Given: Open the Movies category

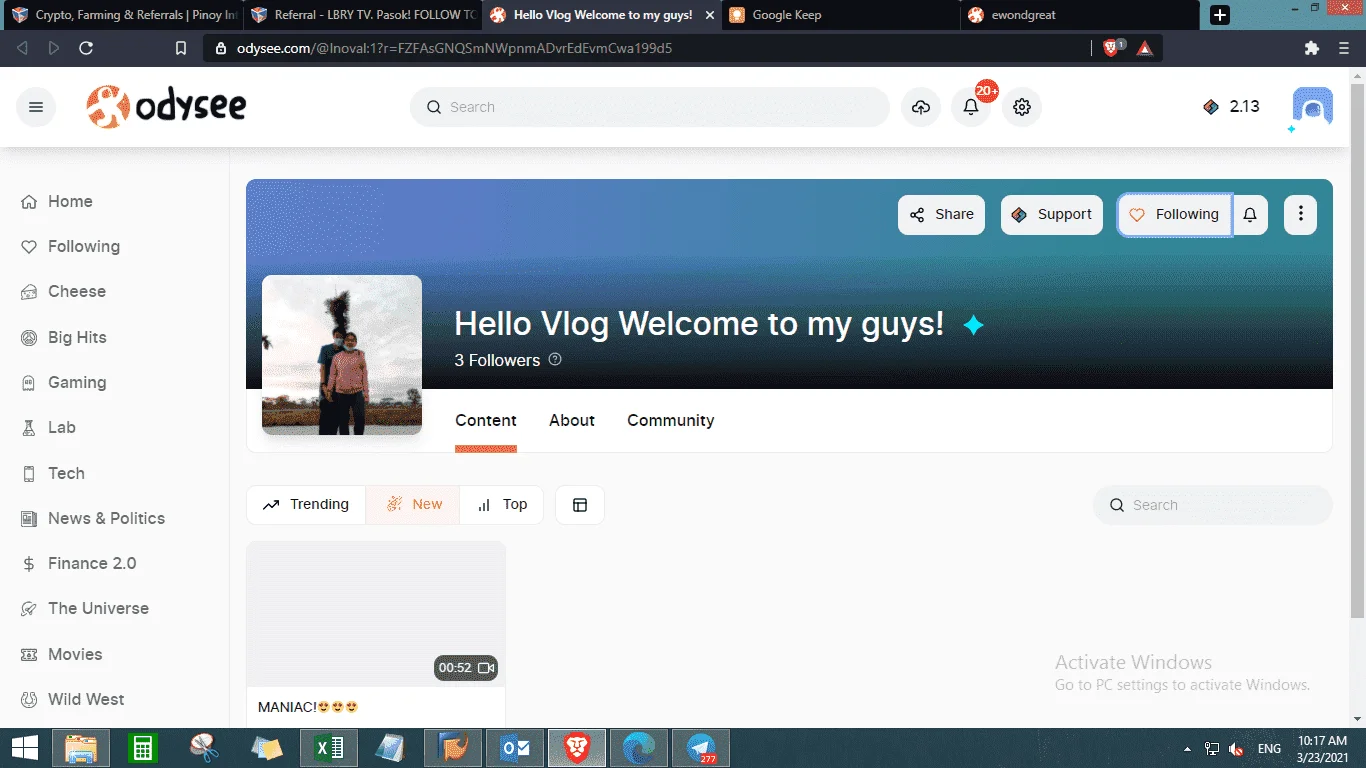Looking at the screenshot, I should (x=62, y=654).
